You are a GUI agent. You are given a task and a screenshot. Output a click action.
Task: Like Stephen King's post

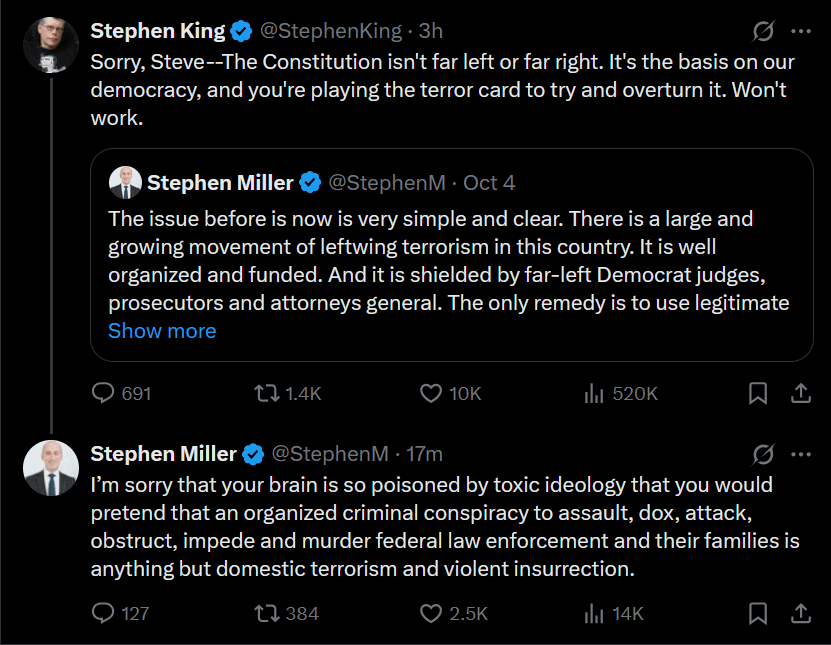431,394
